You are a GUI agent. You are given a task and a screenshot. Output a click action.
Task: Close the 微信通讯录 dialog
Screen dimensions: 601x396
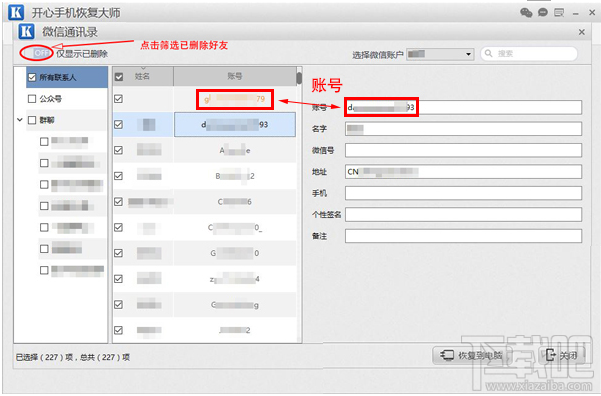(x=581, y=32)
